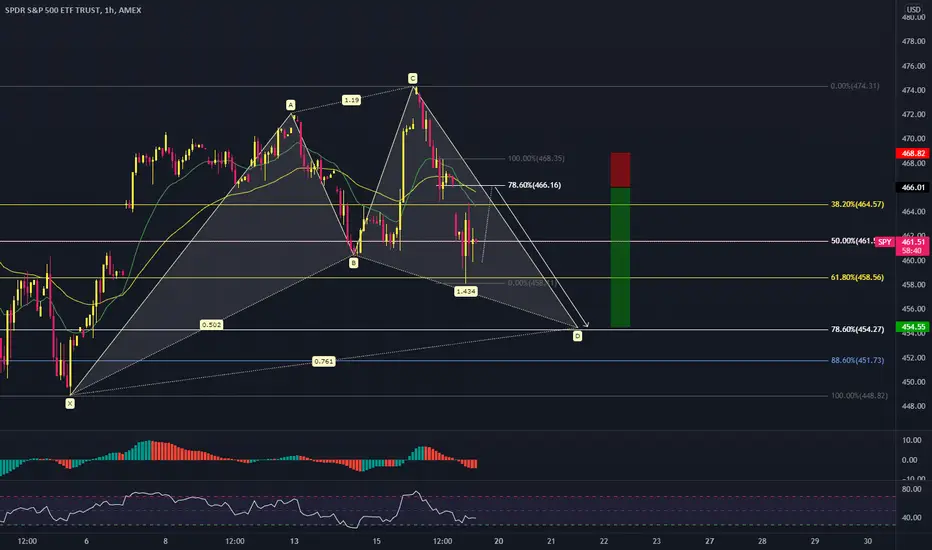Click the 30 date label on time axis
The width and height of the screenshot is (932, 550).
tap(868, 541)
